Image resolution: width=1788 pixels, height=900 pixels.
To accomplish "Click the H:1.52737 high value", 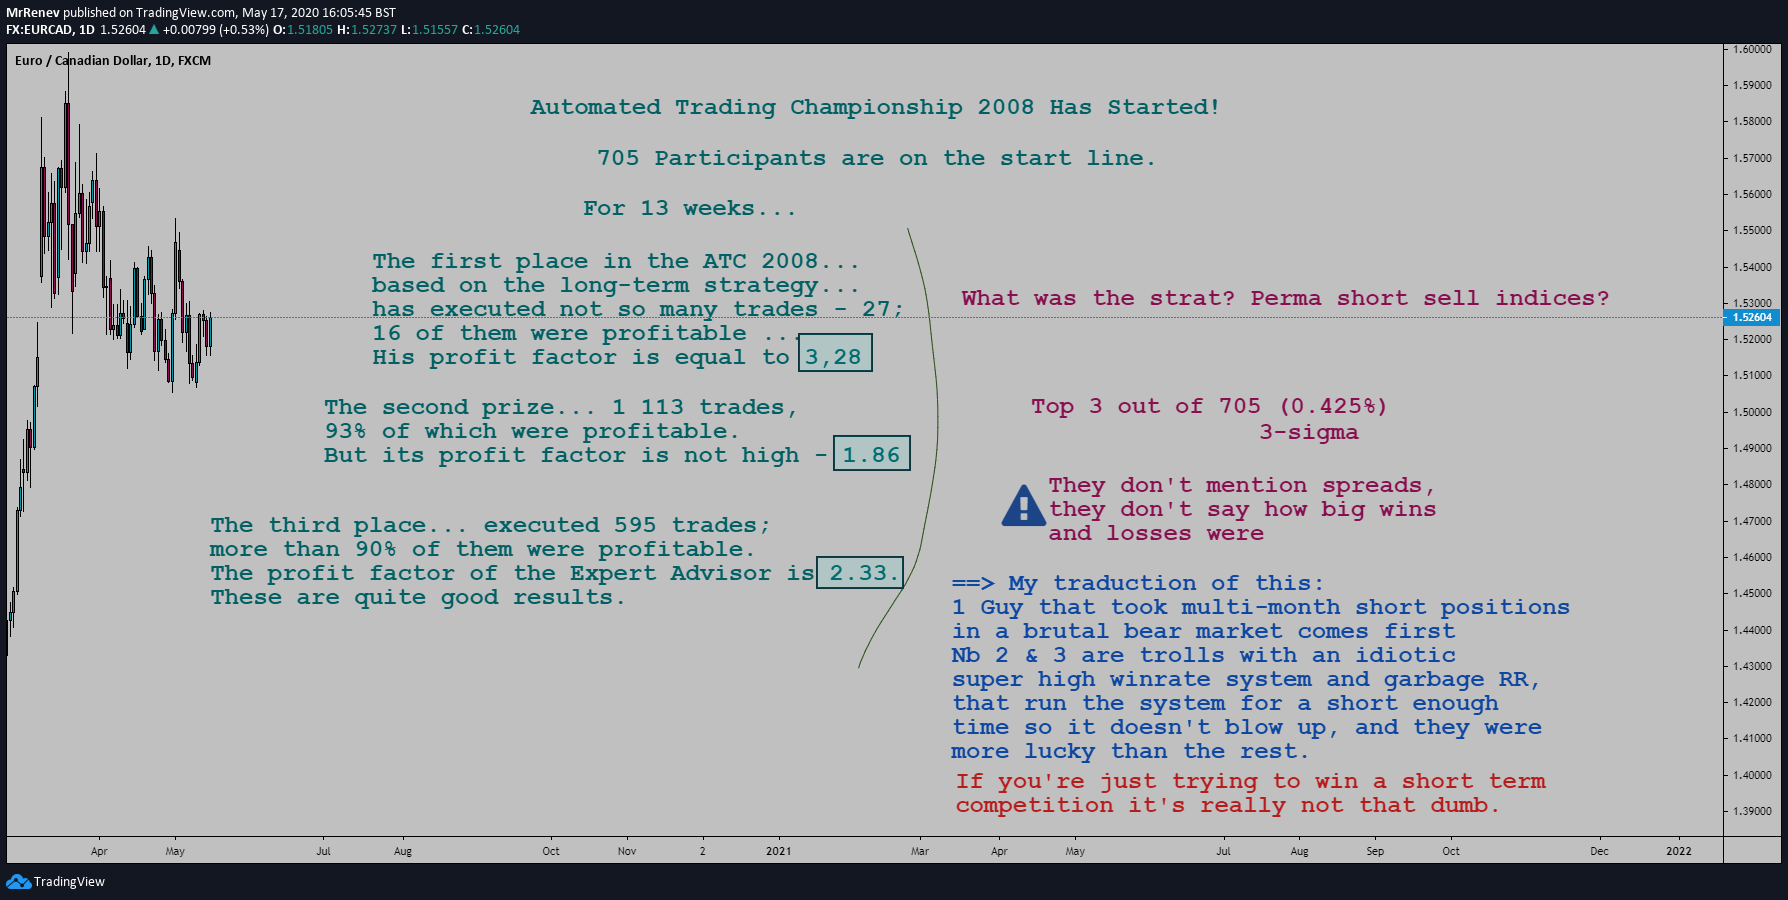I will tap(367, 30).
